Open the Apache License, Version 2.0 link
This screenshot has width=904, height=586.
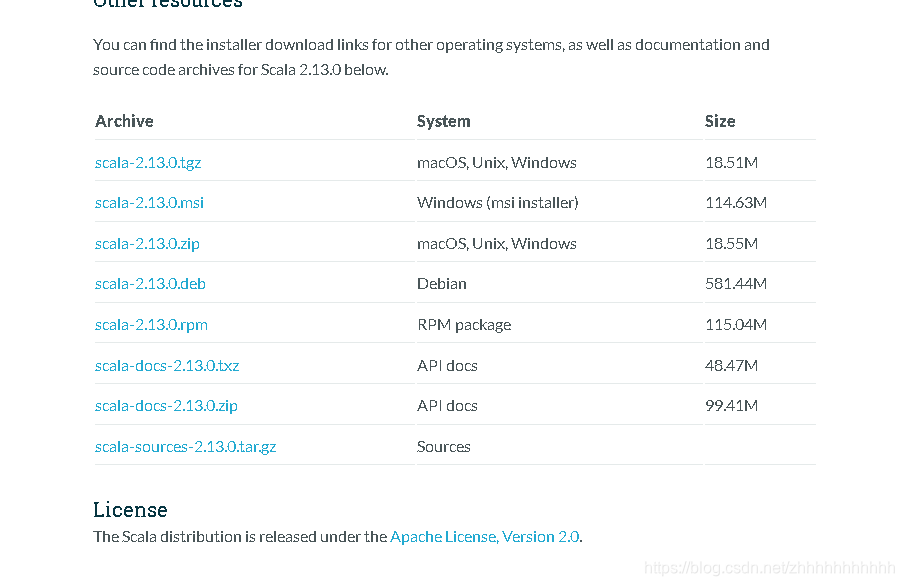[x=485, y=537]
